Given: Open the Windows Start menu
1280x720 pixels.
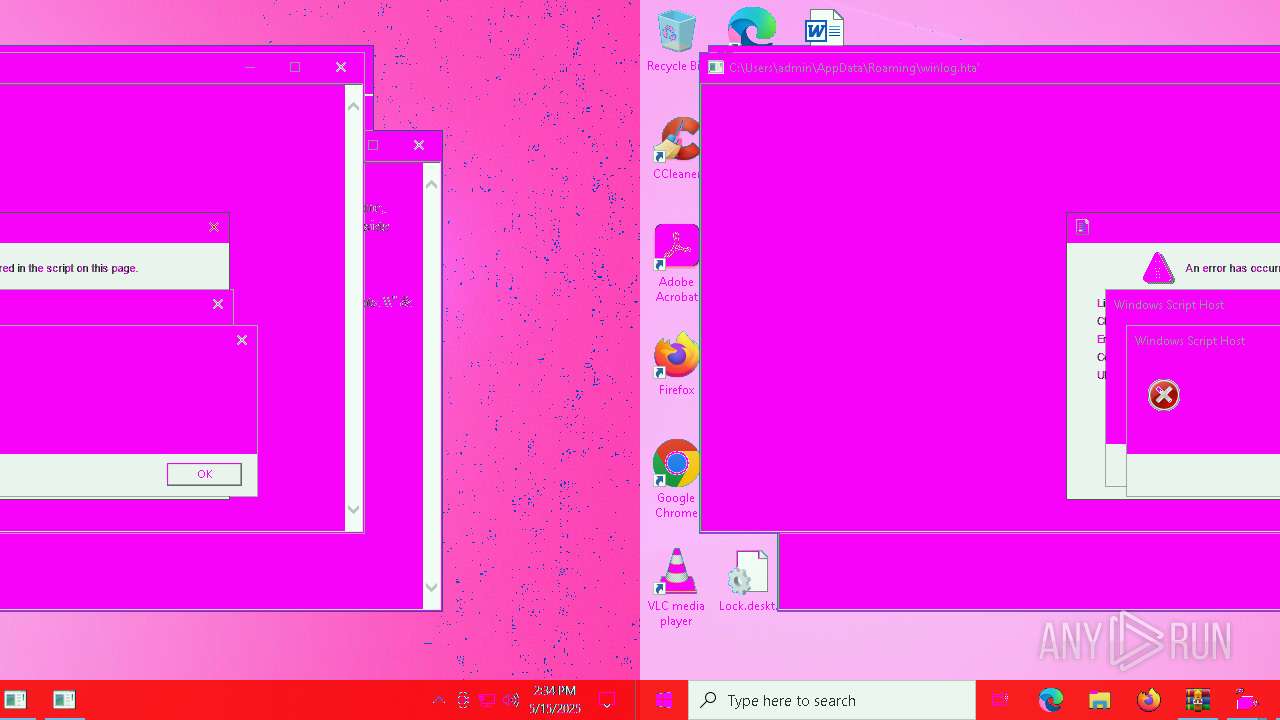Looking at the screenshot, I should point(664,700).
